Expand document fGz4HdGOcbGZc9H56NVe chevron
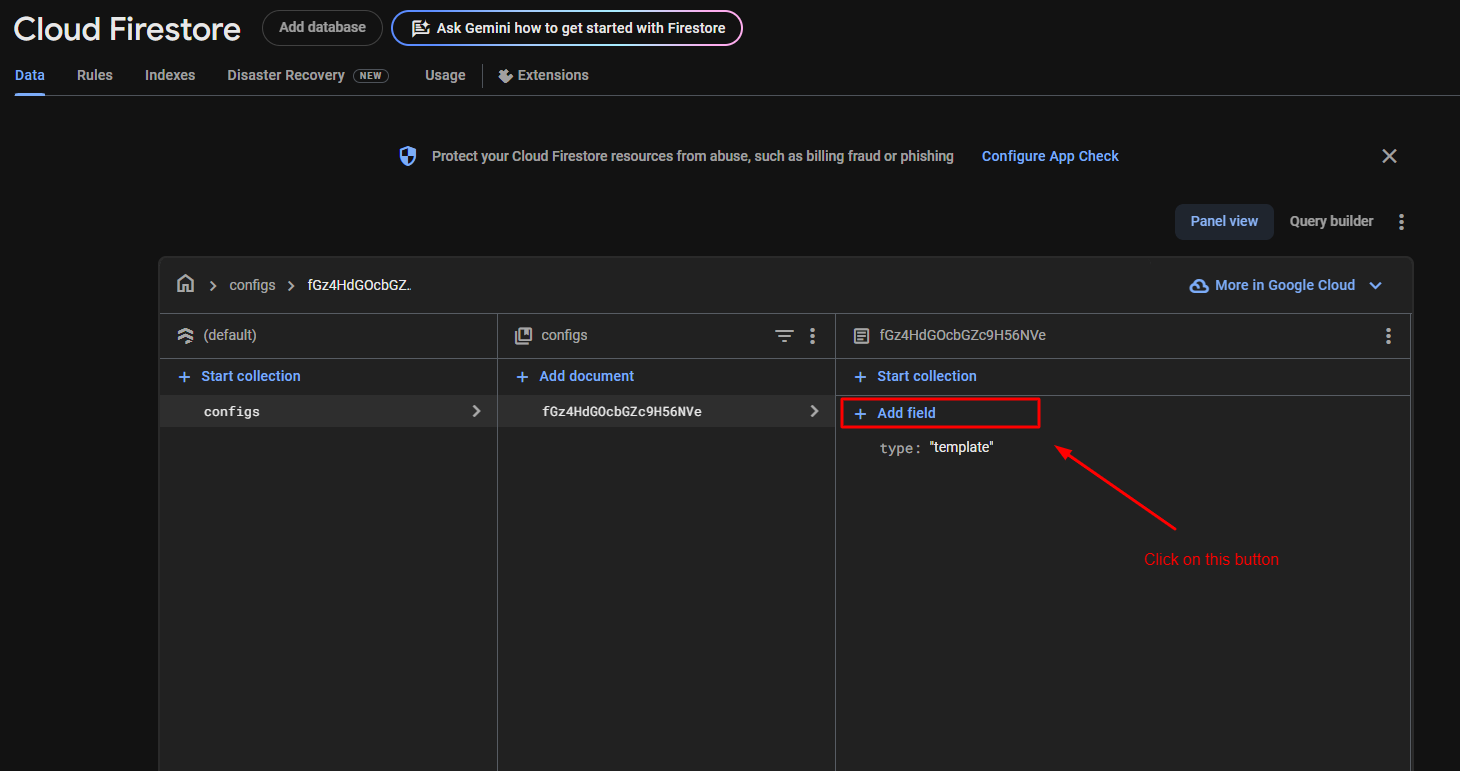 pos(814,411)
